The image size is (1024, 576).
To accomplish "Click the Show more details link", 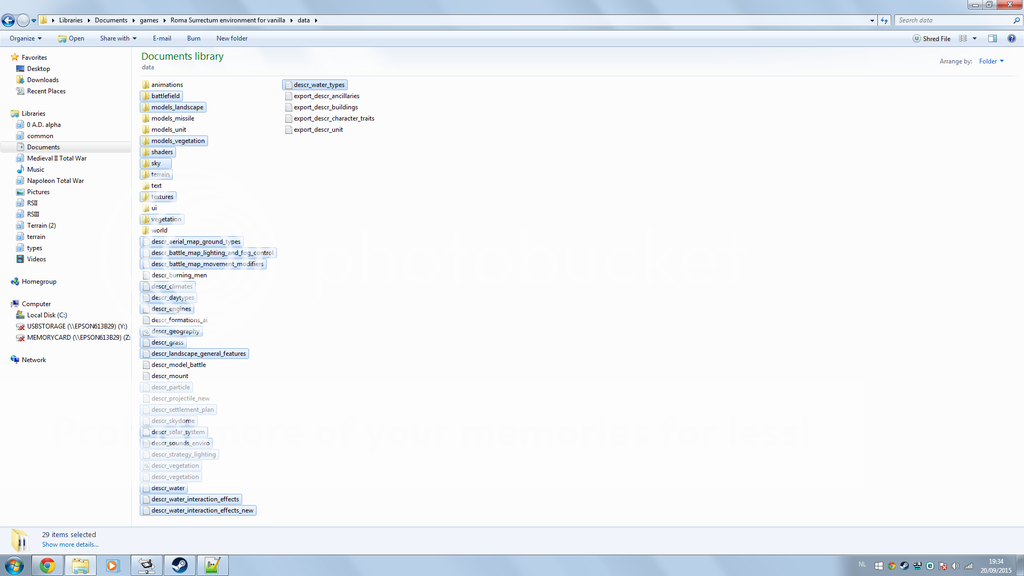I will click(69, 545).
